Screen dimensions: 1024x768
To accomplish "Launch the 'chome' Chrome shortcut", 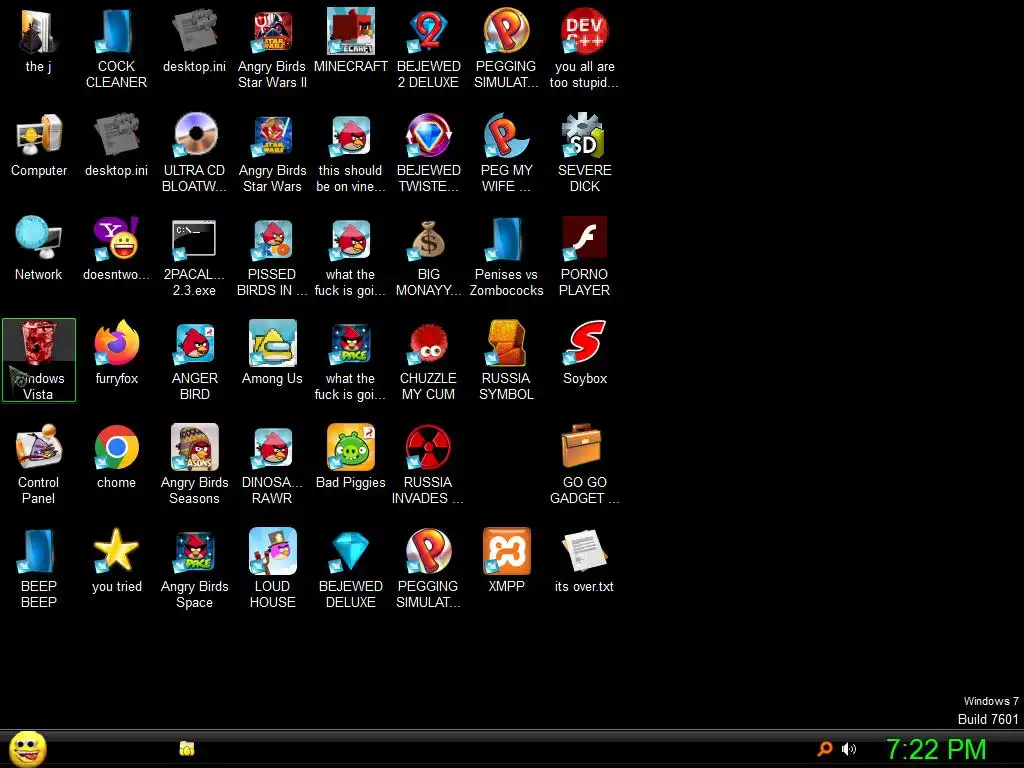I will (x=116, y=457).
